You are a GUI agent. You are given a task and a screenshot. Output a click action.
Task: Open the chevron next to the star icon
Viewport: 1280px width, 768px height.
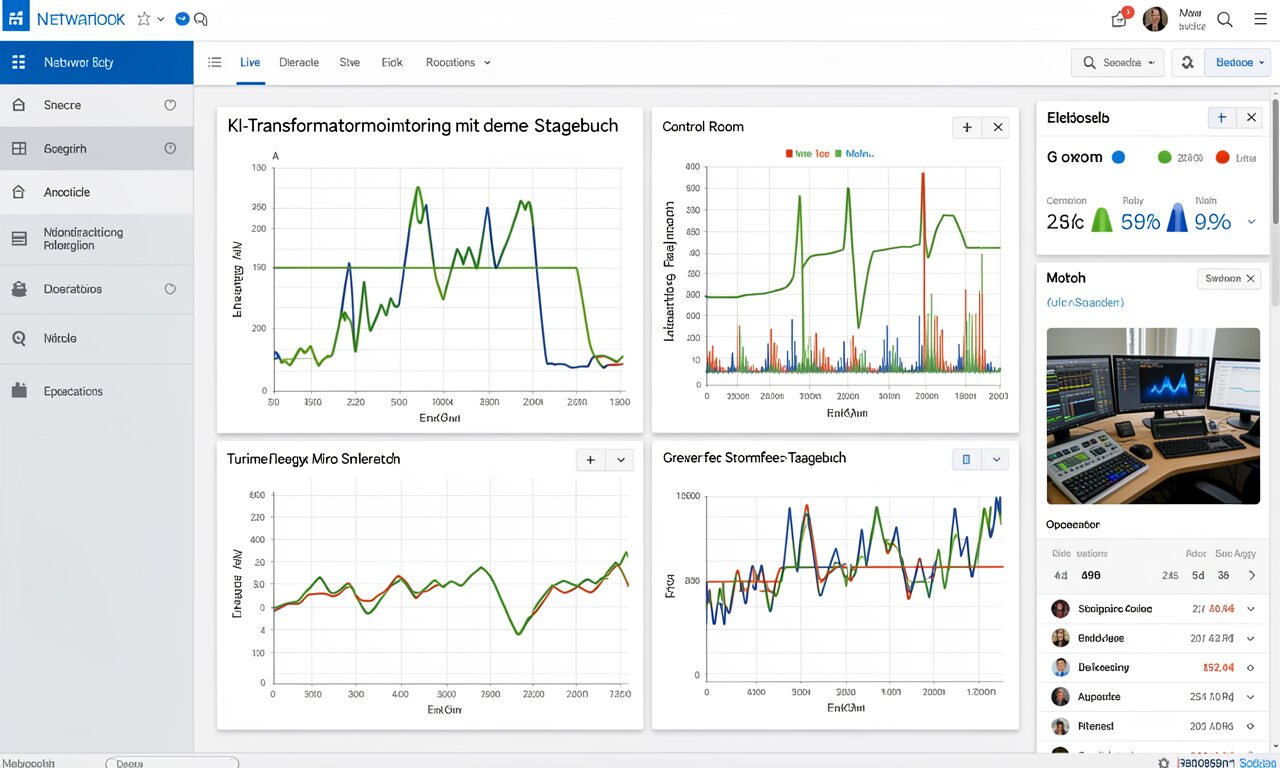click(x=160, y=19)
